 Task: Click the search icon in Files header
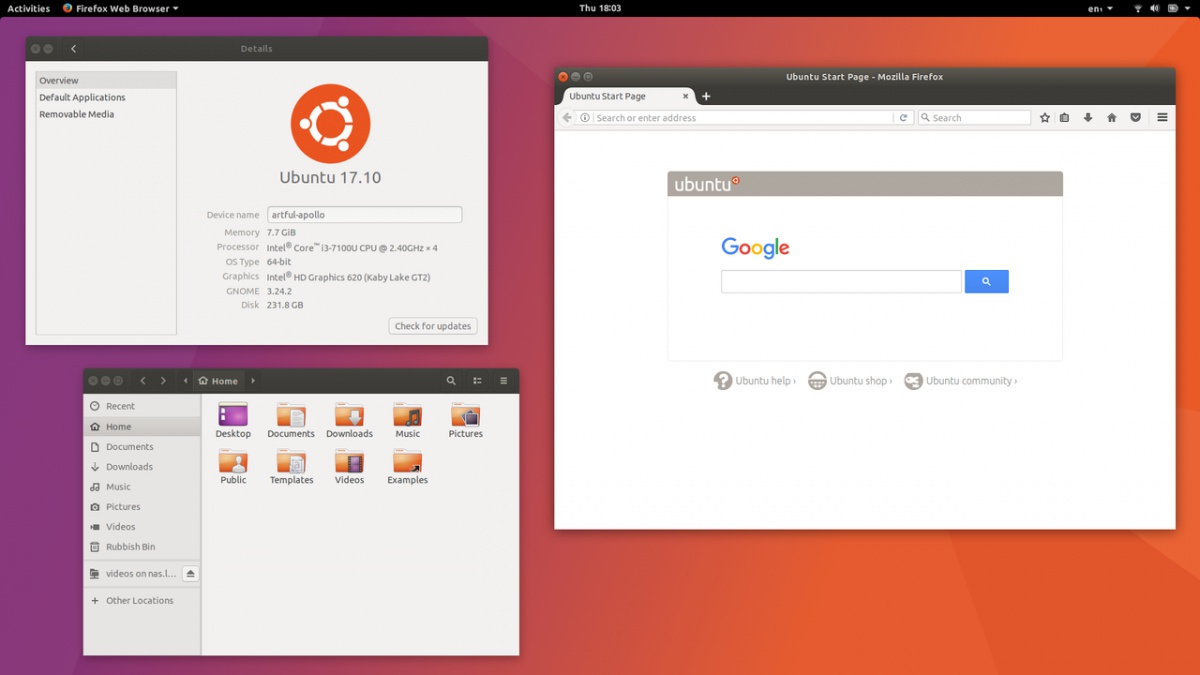[x=451, y=381]
